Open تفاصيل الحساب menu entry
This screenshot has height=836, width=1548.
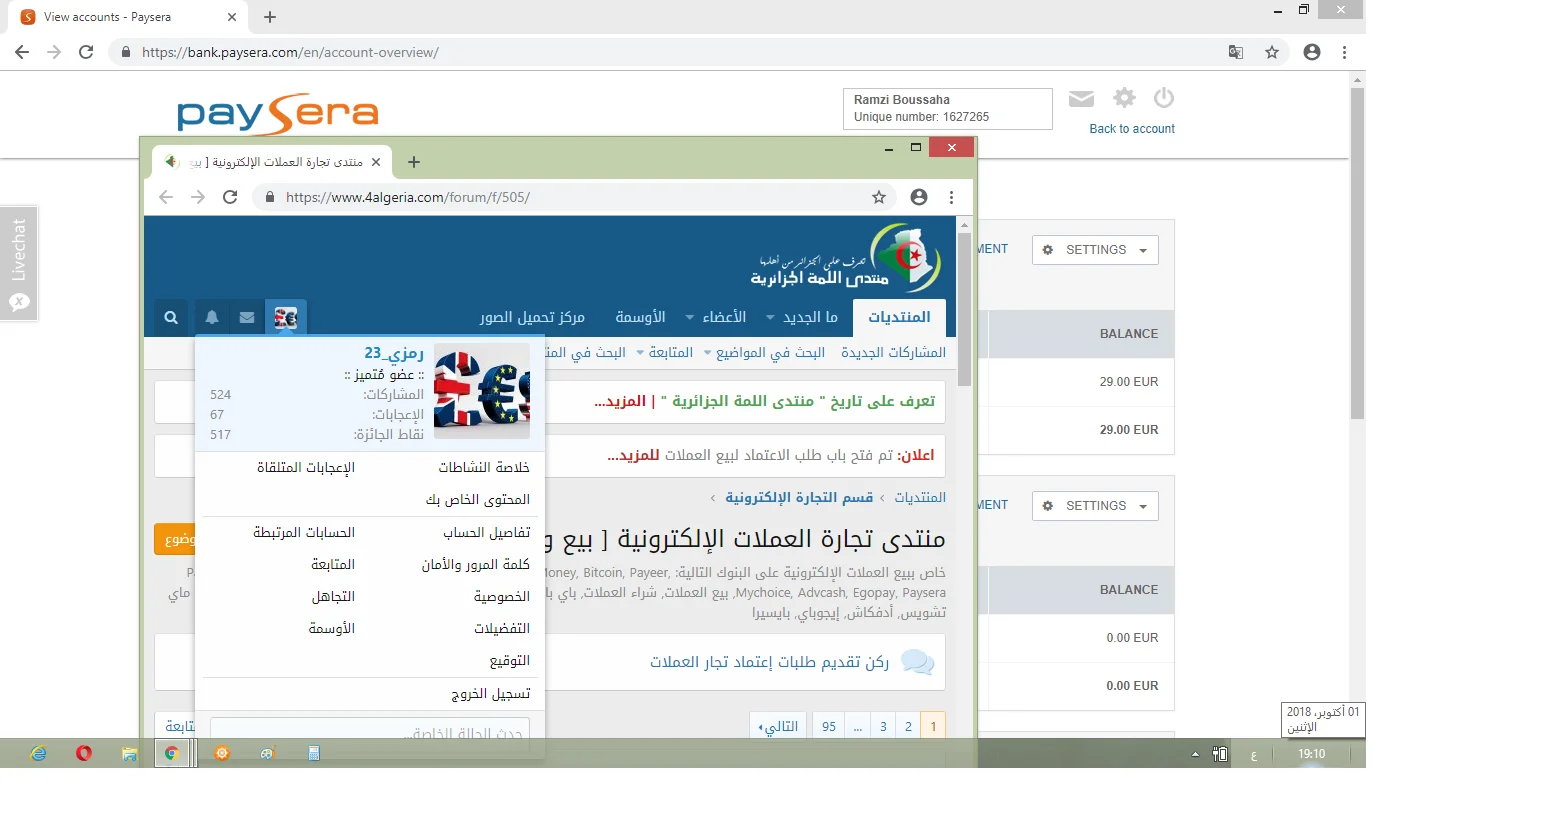[x=487, y=532]
